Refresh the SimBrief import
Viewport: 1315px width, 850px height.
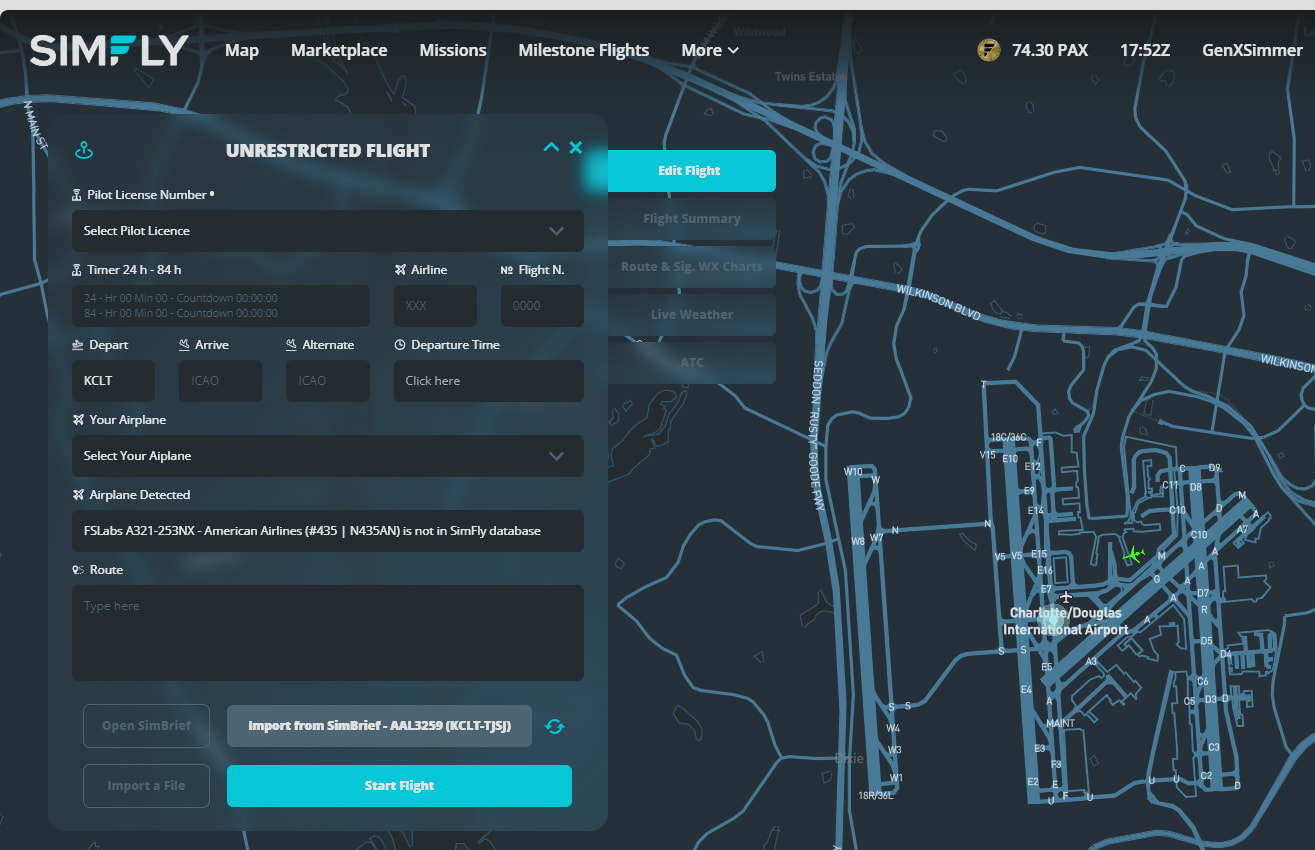point(555,726)
